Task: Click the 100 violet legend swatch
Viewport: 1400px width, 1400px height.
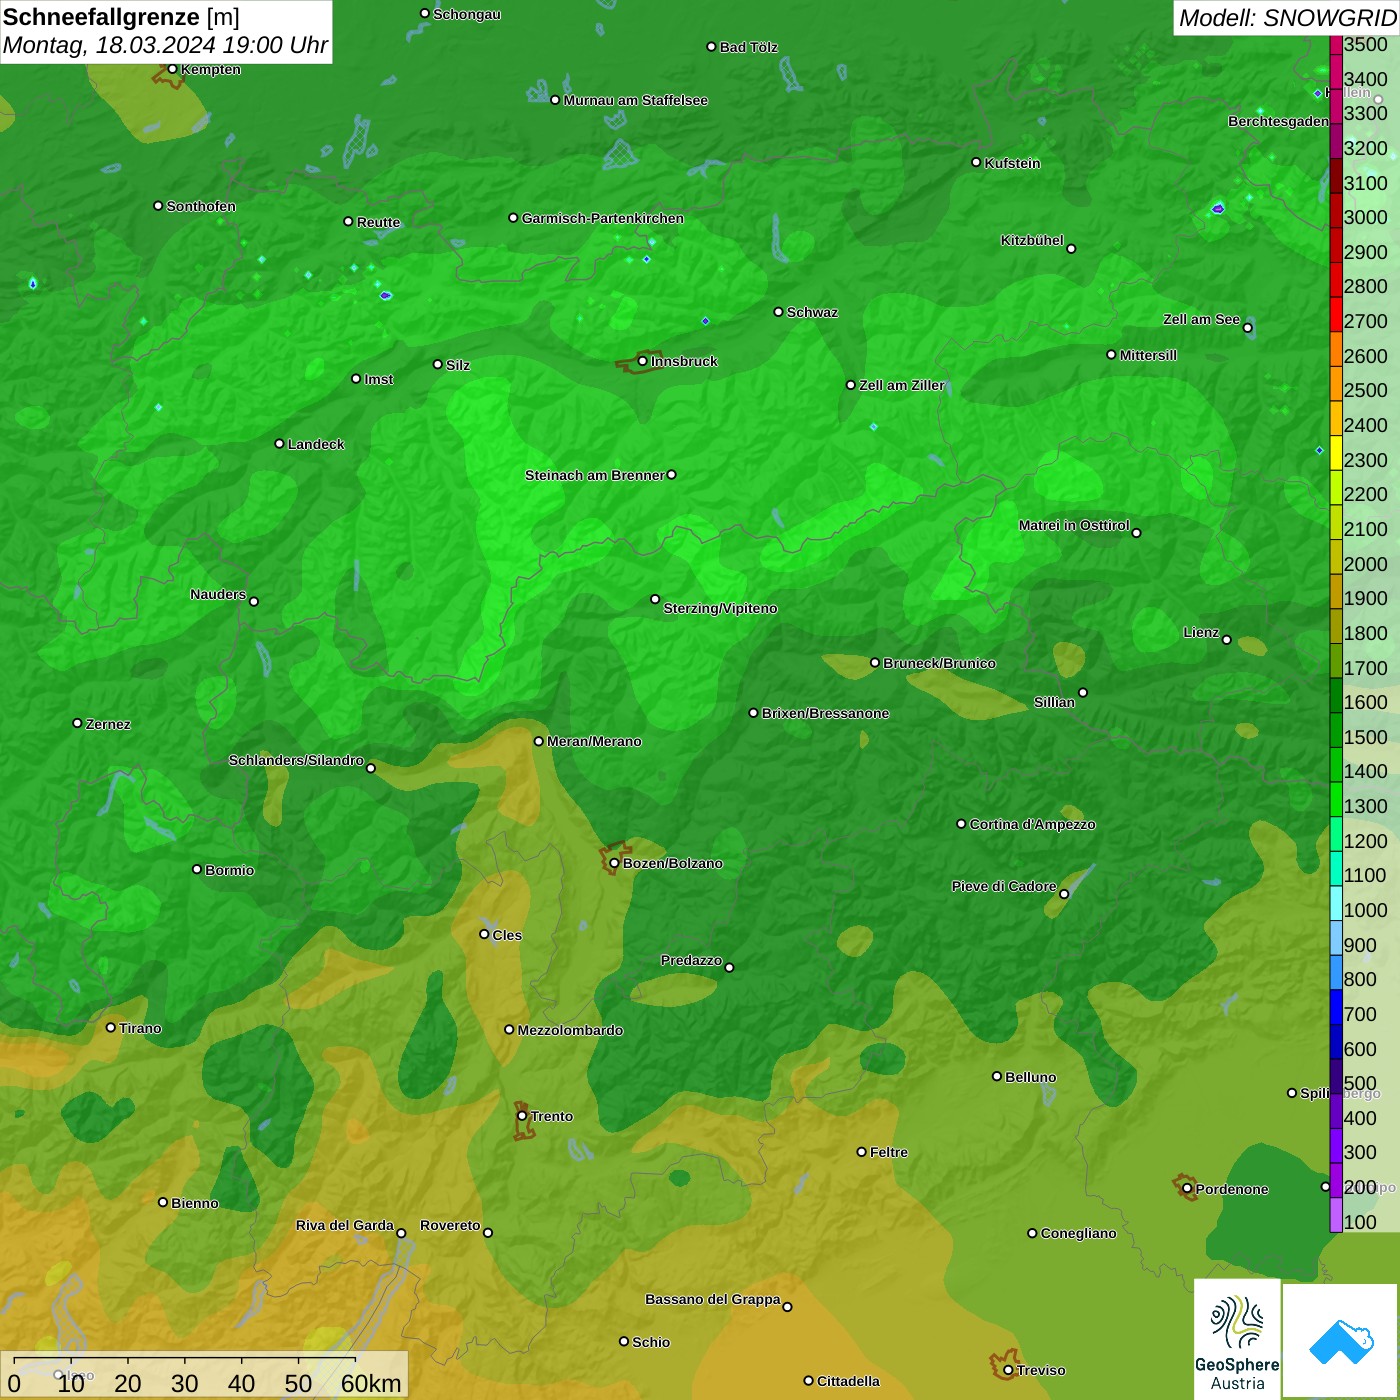Action: [x=1336, y=1215]
